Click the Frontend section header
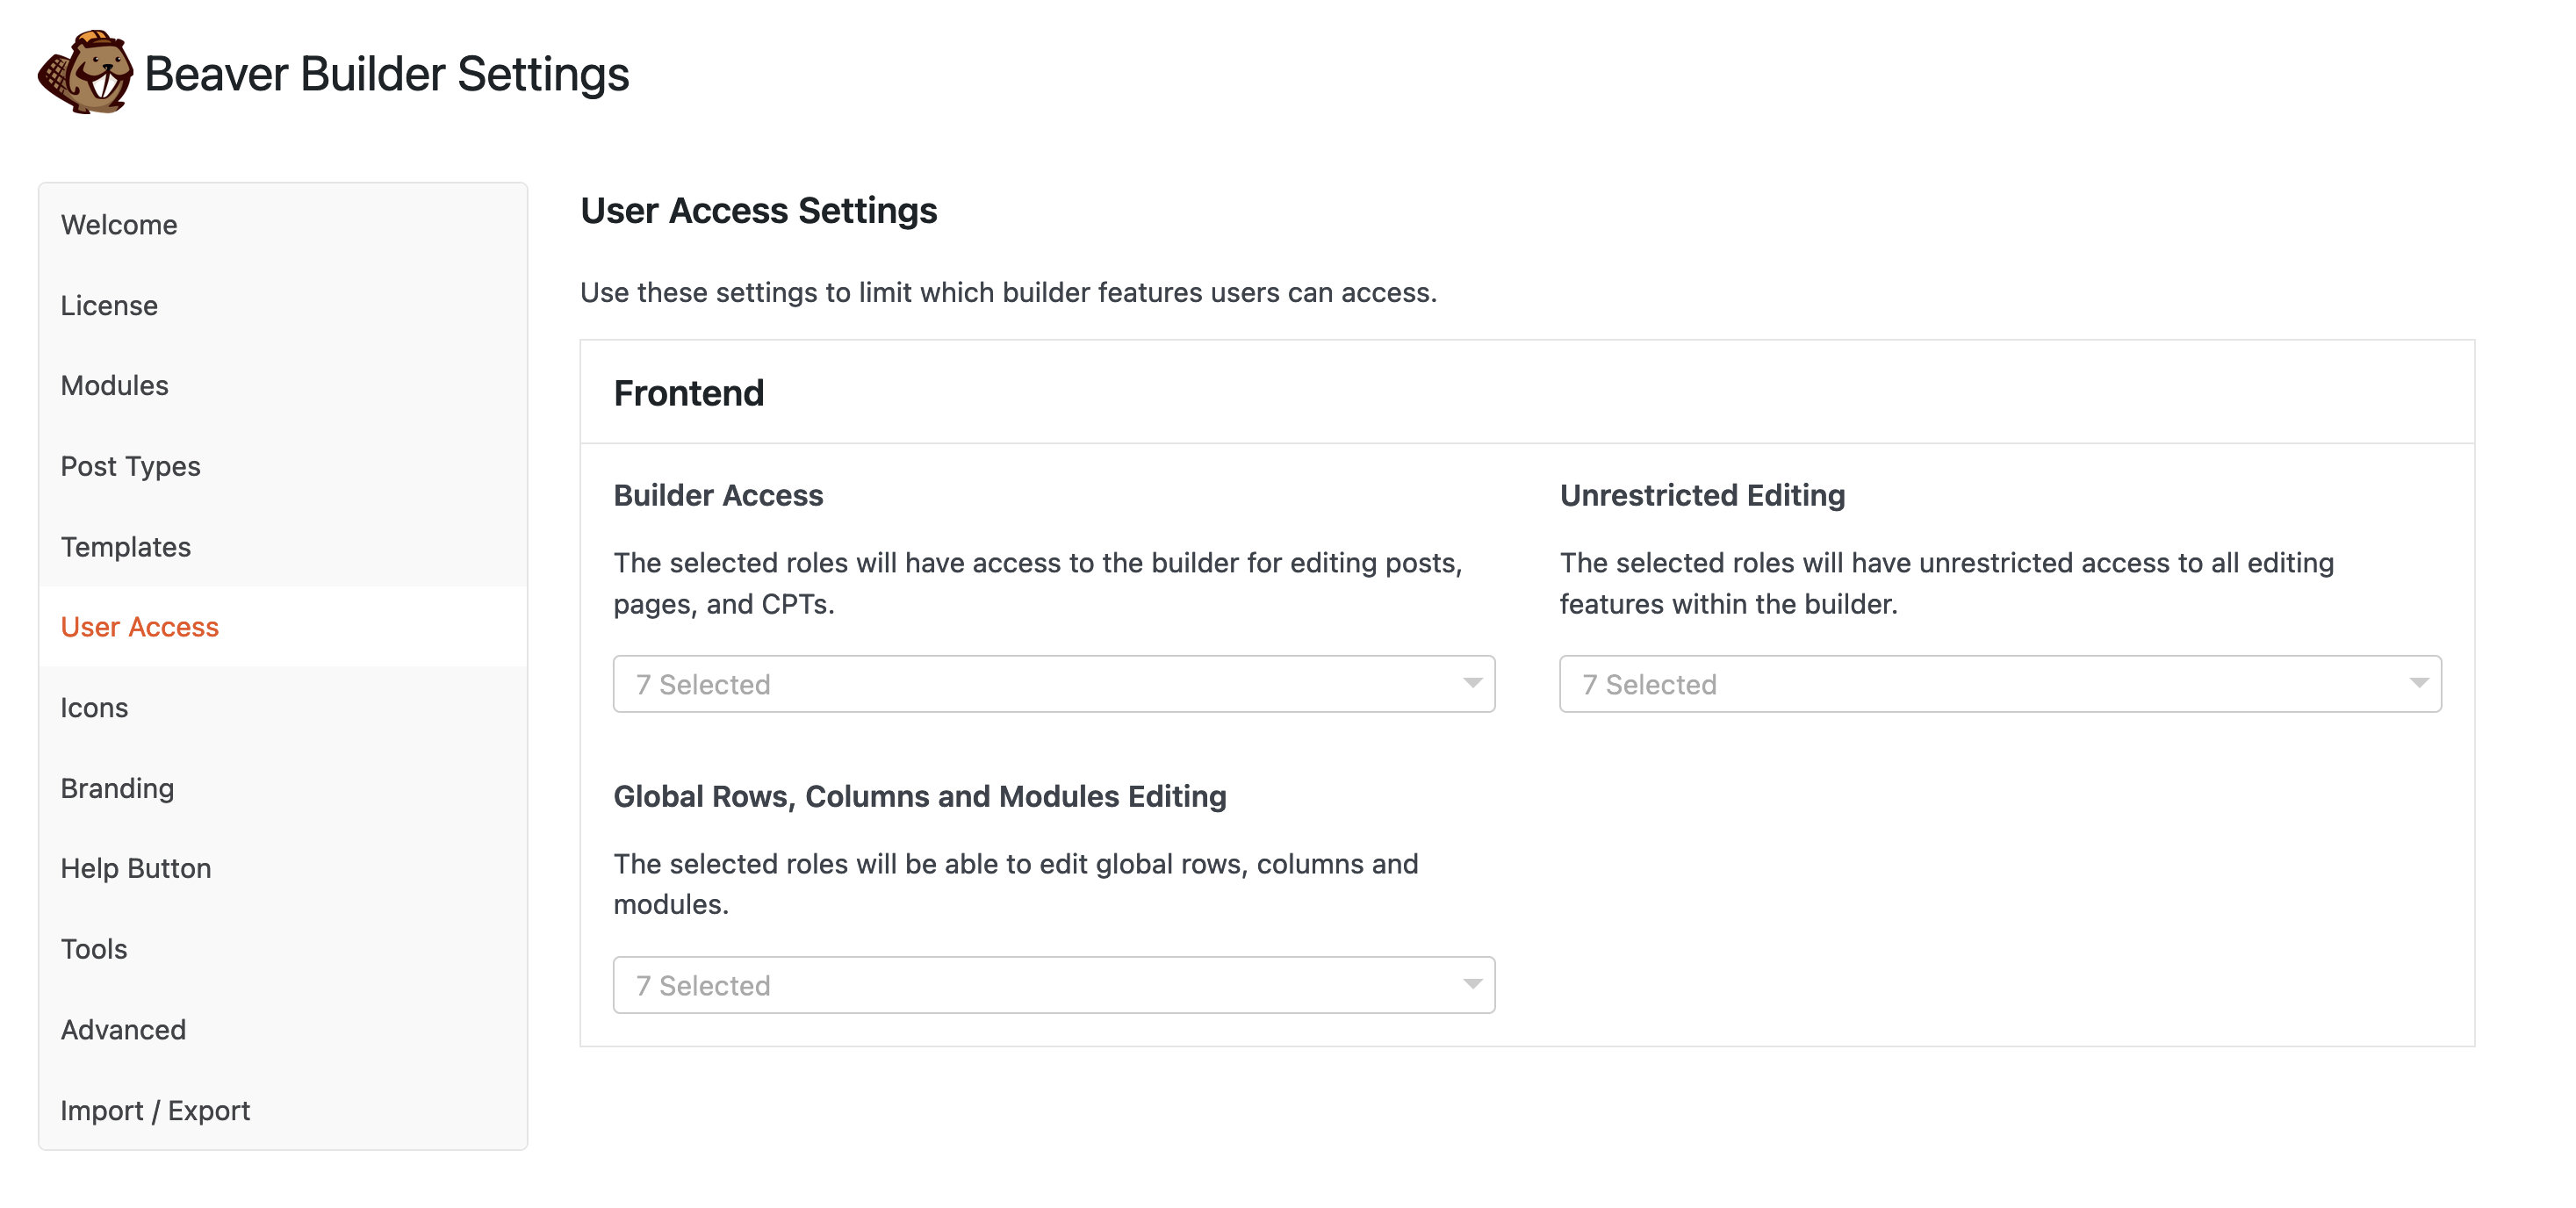 690,393
